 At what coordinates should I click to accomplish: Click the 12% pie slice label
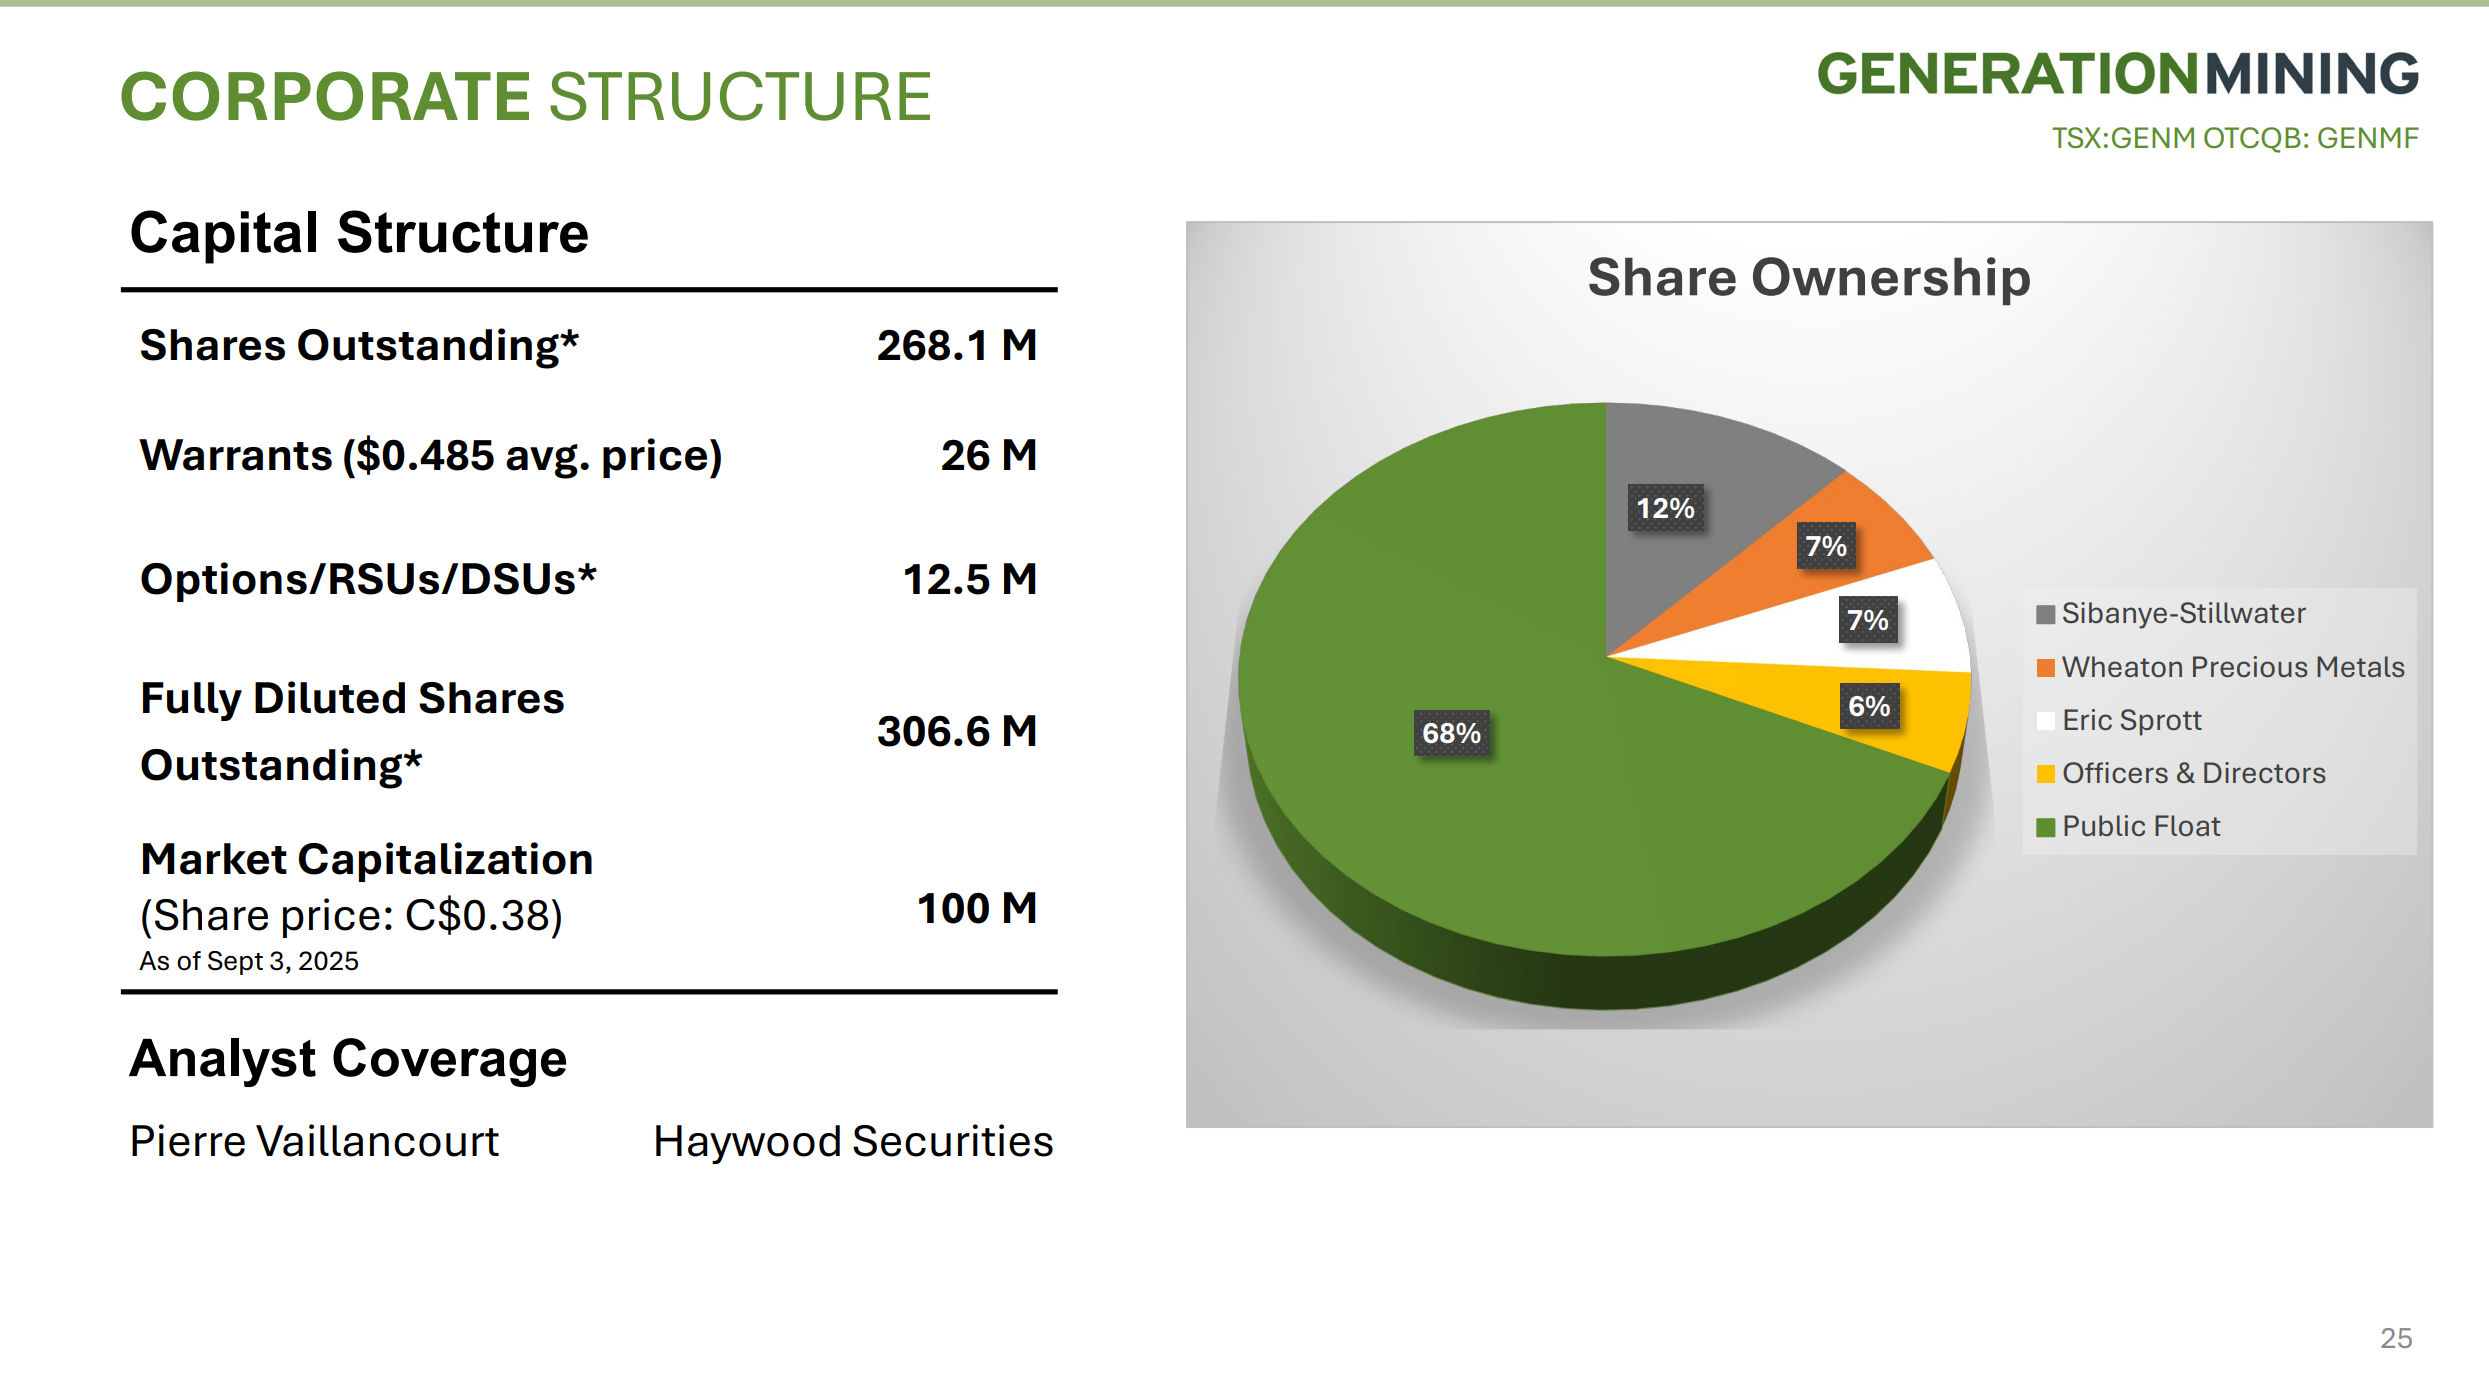pyautogui.click(x=1665, y=508)
